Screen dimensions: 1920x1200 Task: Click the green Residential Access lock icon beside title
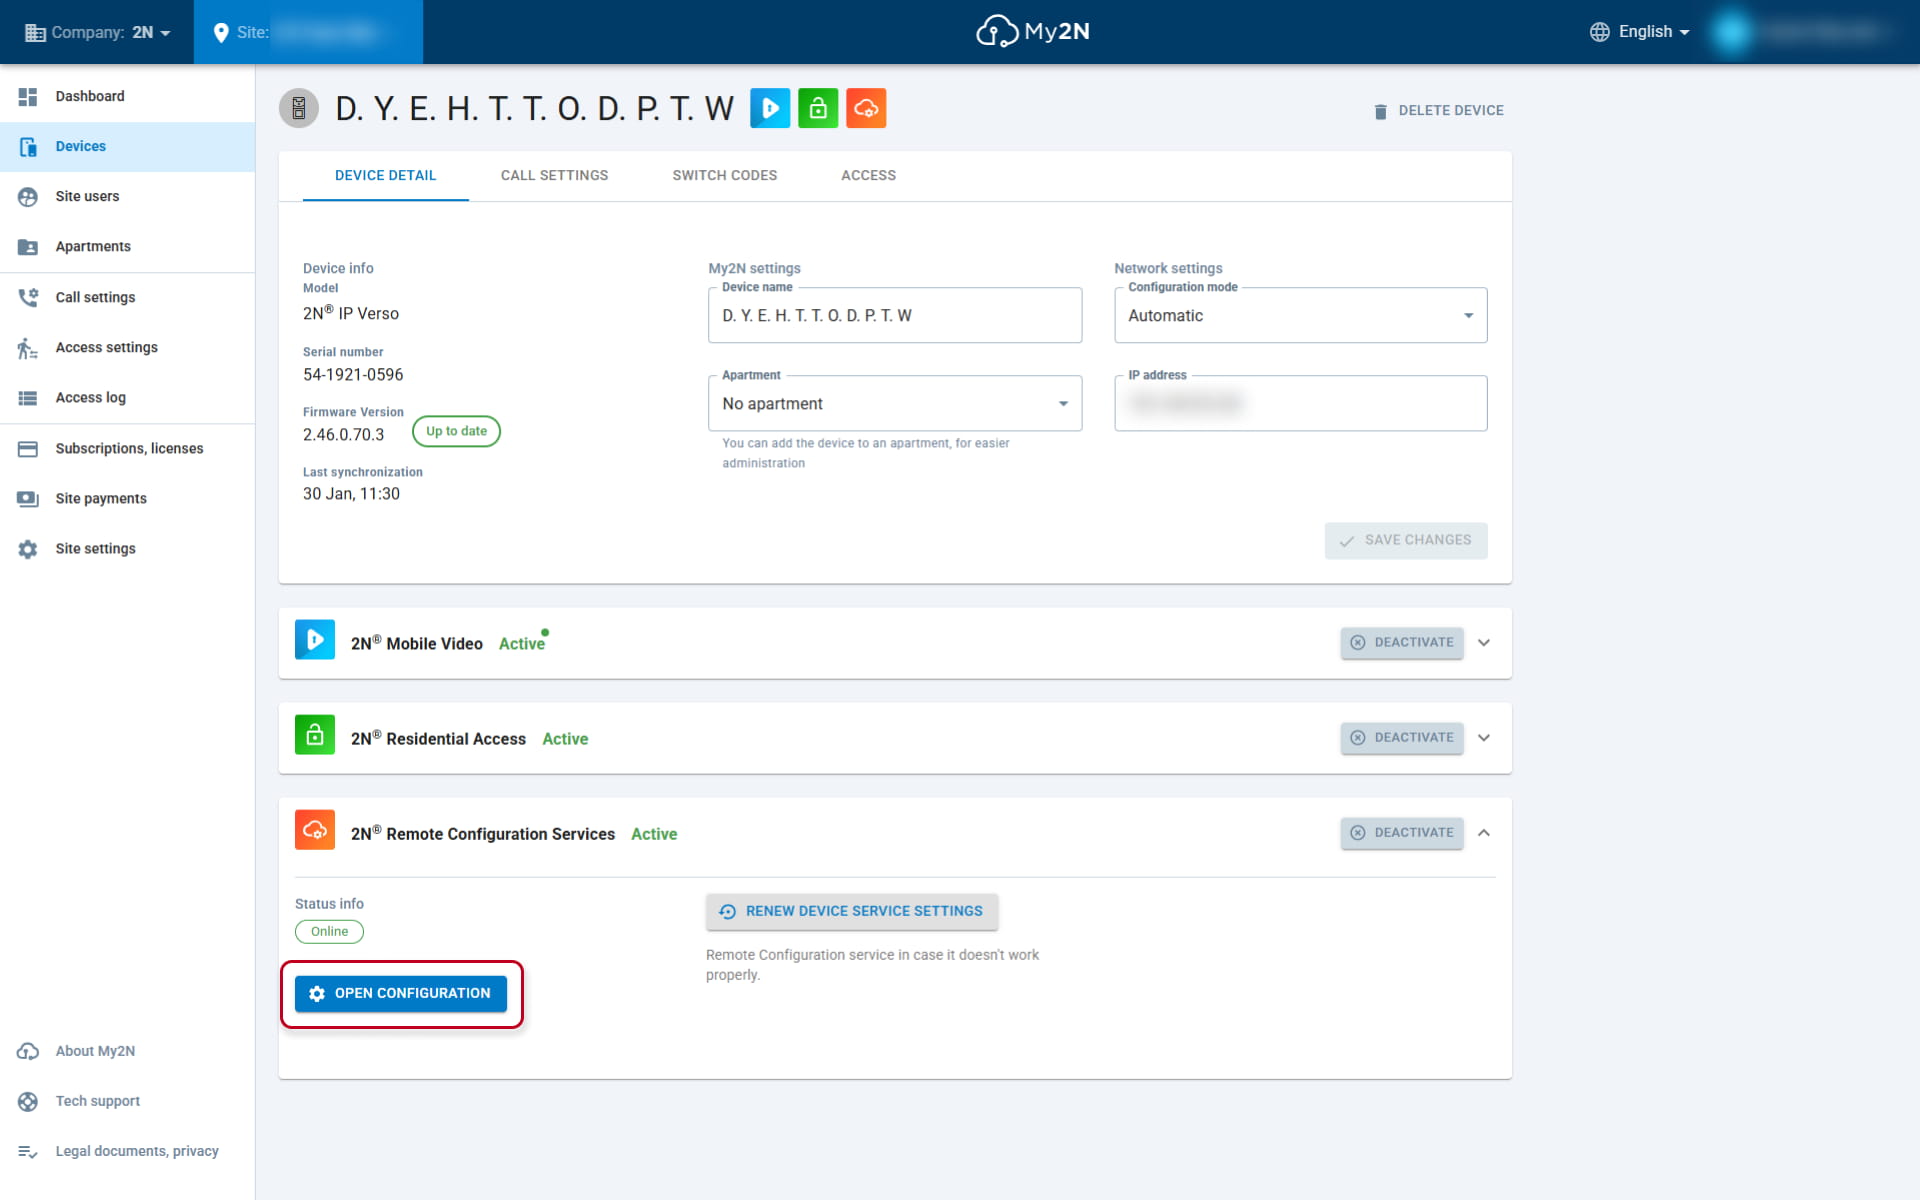pos(818,108)
